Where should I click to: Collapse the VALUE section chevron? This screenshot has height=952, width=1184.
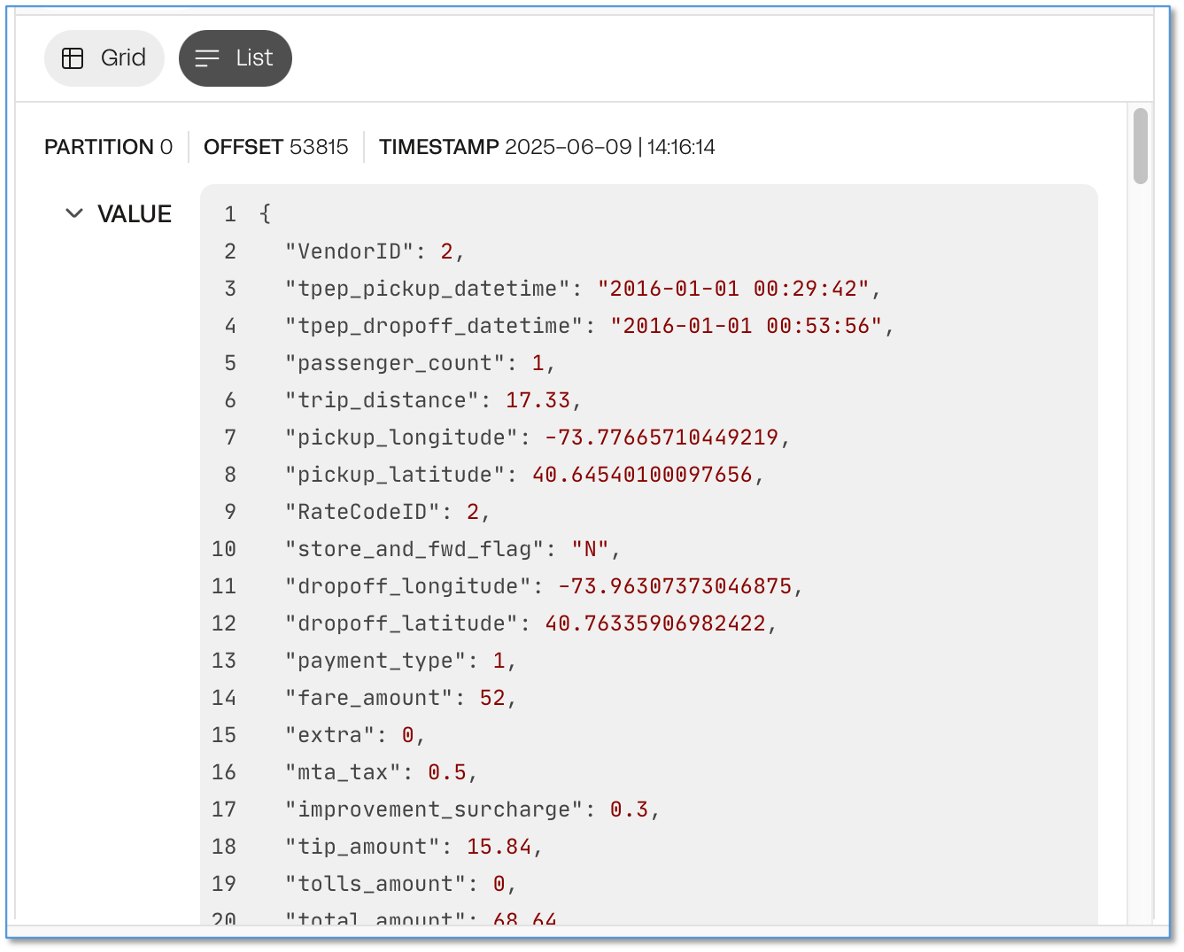tap(74, 214)
